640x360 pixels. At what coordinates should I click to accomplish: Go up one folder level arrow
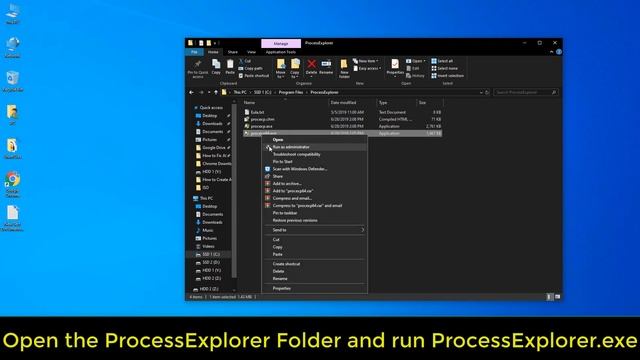[216, 93]
